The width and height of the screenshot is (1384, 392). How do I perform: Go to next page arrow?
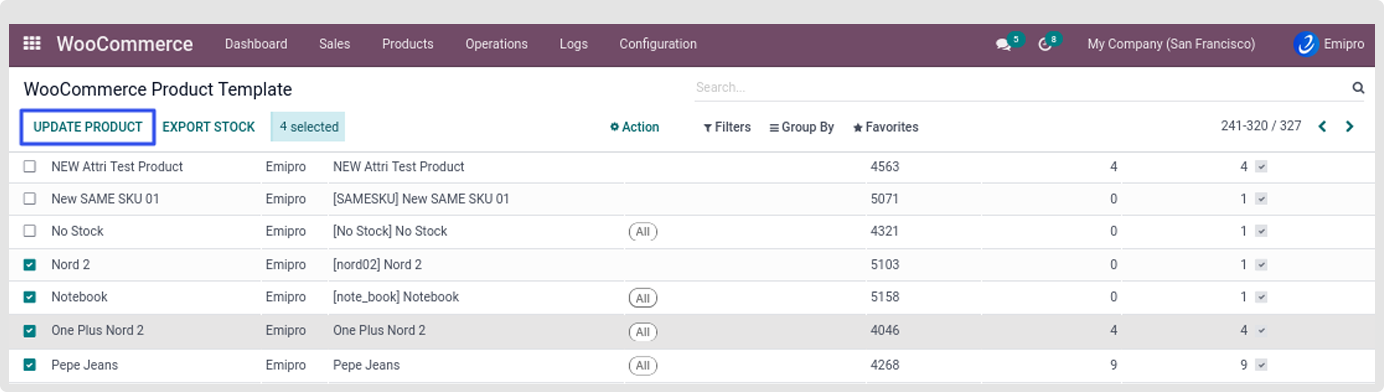click(x=1350, y=127)
